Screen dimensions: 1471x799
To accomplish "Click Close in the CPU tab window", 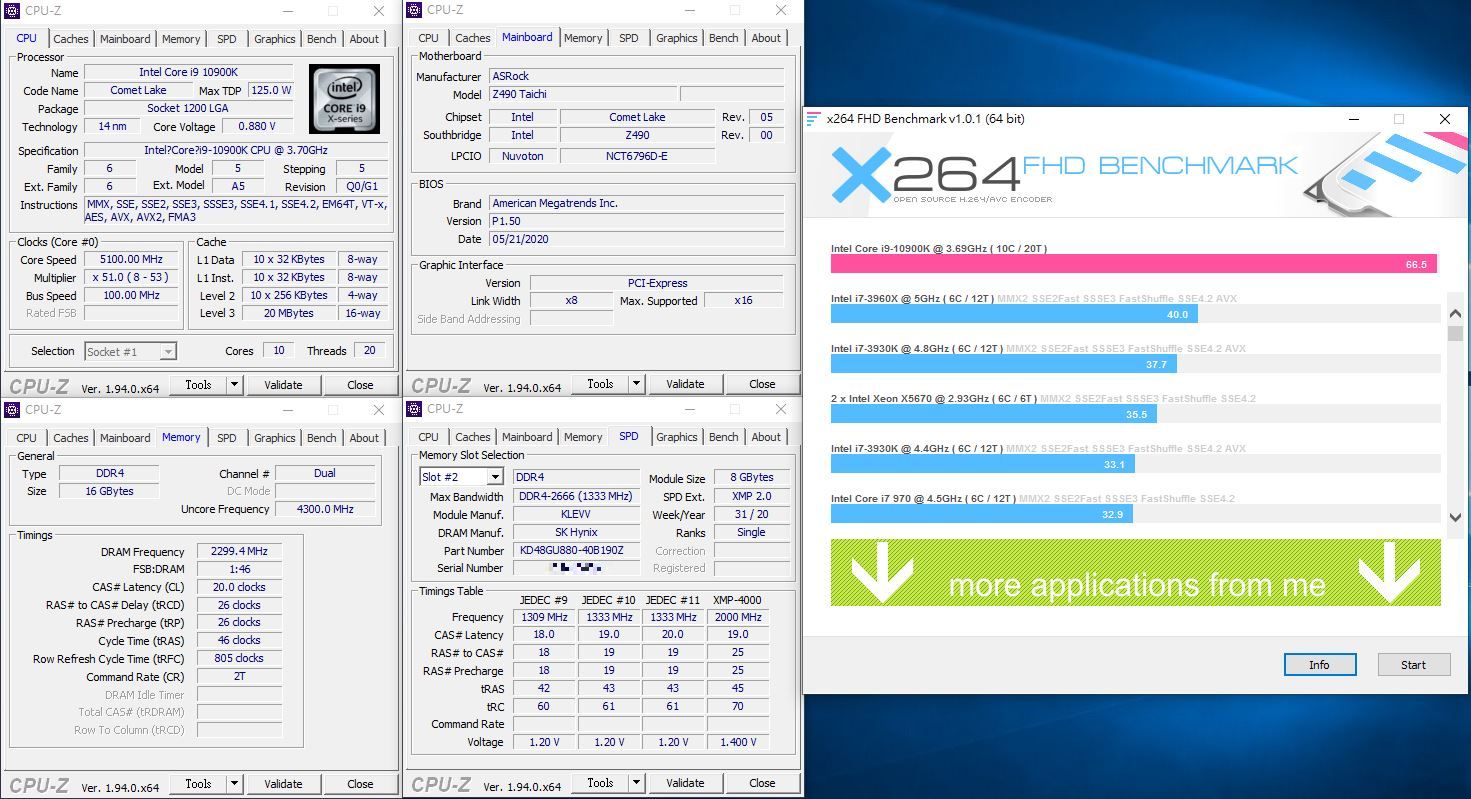I will (360, 385).
